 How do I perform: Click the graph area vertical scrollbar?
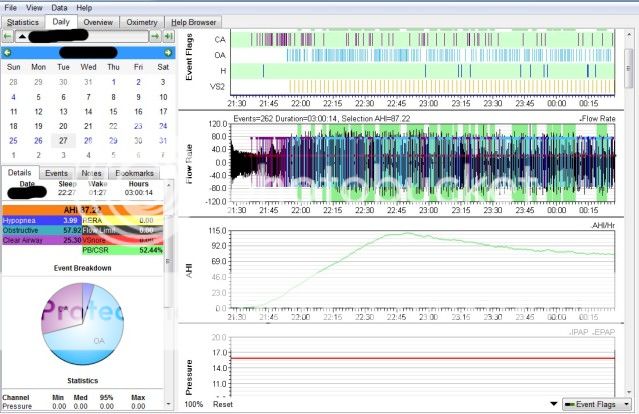pos(628,68)
